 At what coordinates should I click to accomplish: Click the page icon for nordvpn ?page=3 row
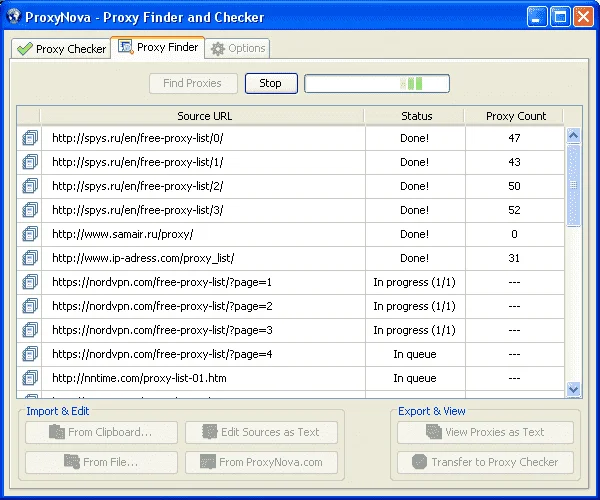(30, 330)
